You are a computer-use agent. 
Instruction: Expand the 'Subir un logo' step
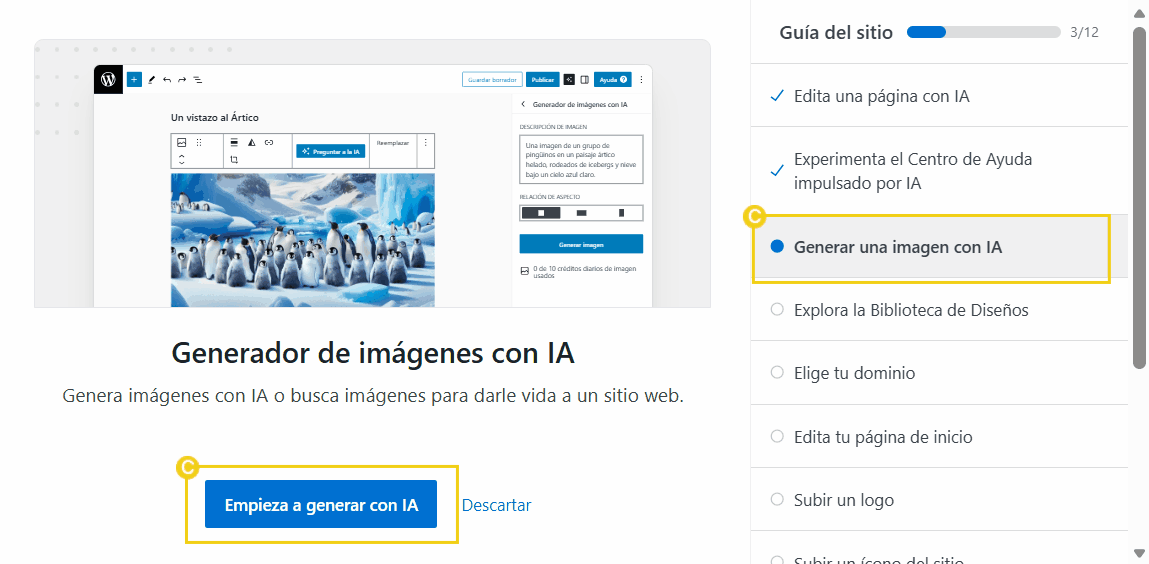pyautogui.click(x=843, y=500)
